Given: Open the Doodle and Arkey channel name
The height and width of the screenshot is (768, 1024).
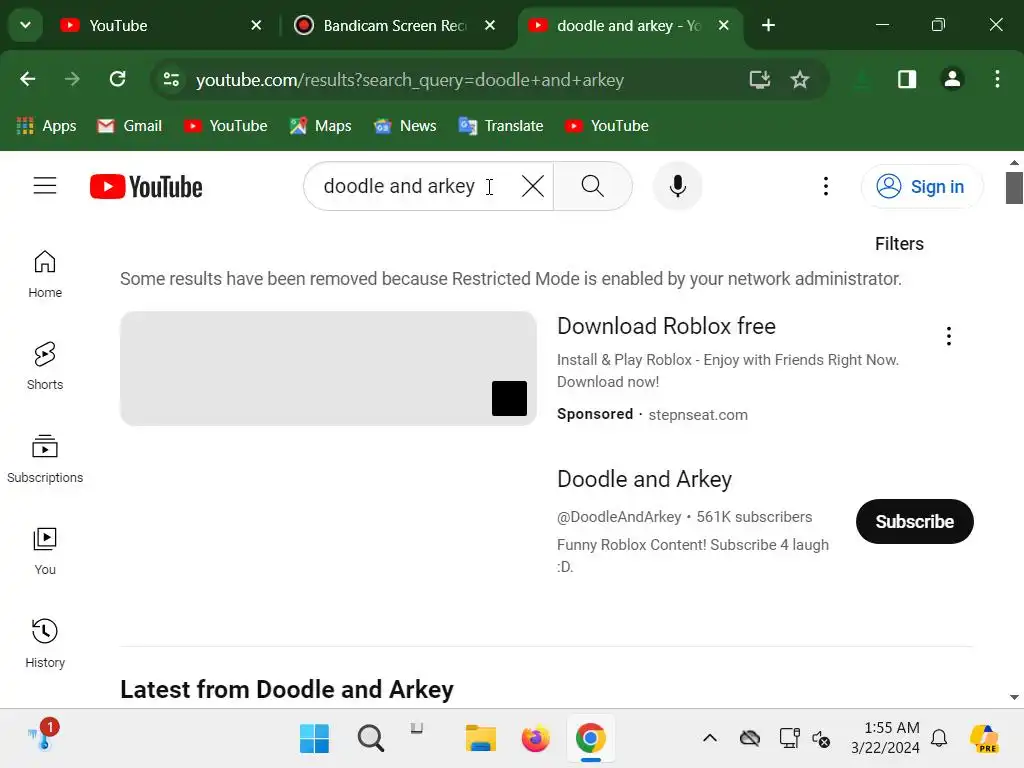Looking at the screenshot, I should (x=644, y=479).
